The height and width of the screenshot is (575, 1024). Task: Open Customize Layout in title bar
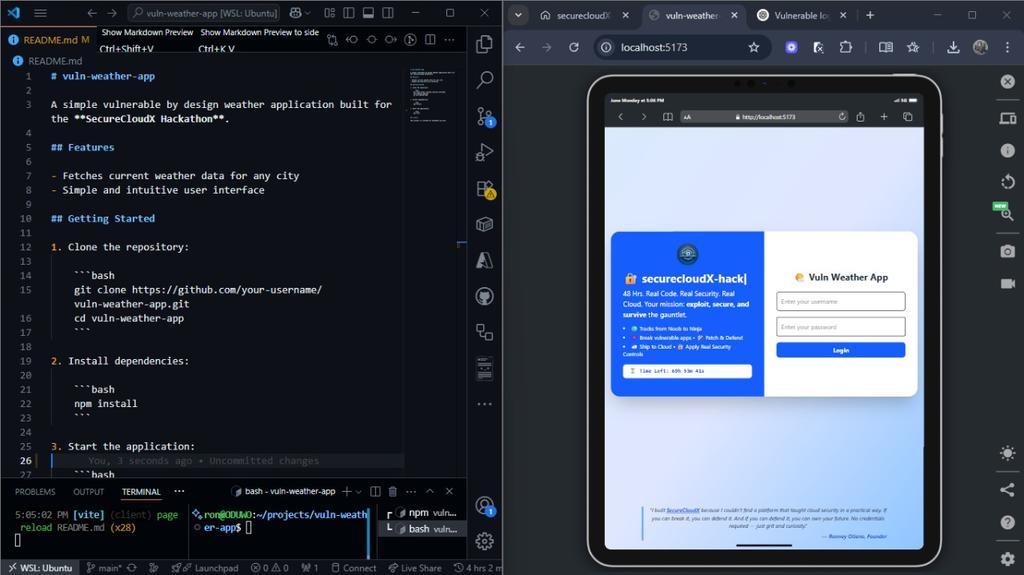(x=330, y=13)
